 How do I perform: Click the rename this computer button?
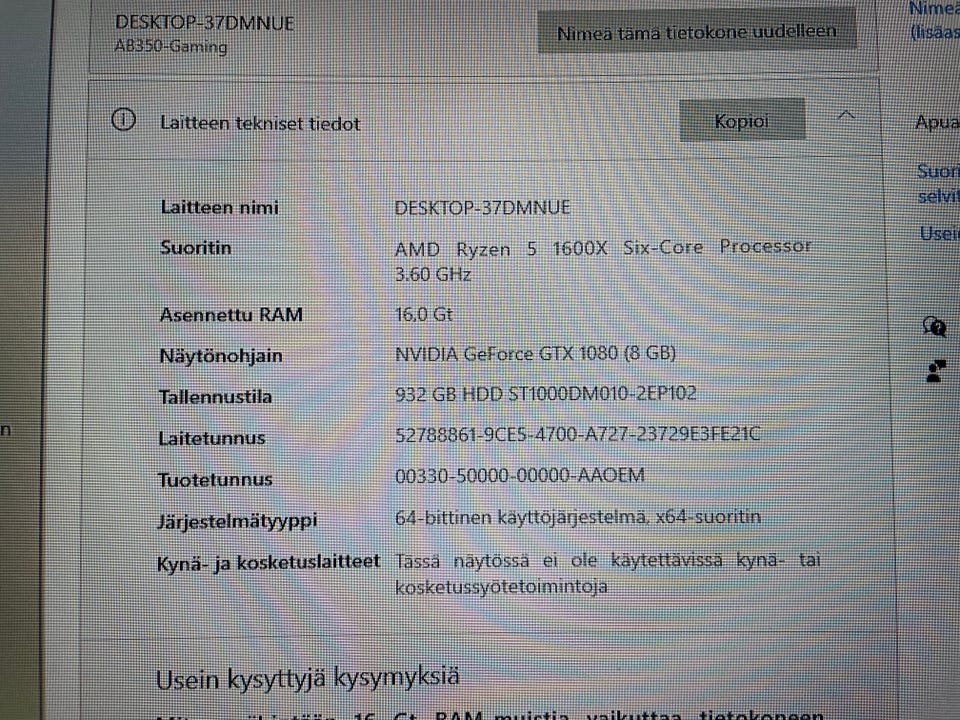[697, 31]
